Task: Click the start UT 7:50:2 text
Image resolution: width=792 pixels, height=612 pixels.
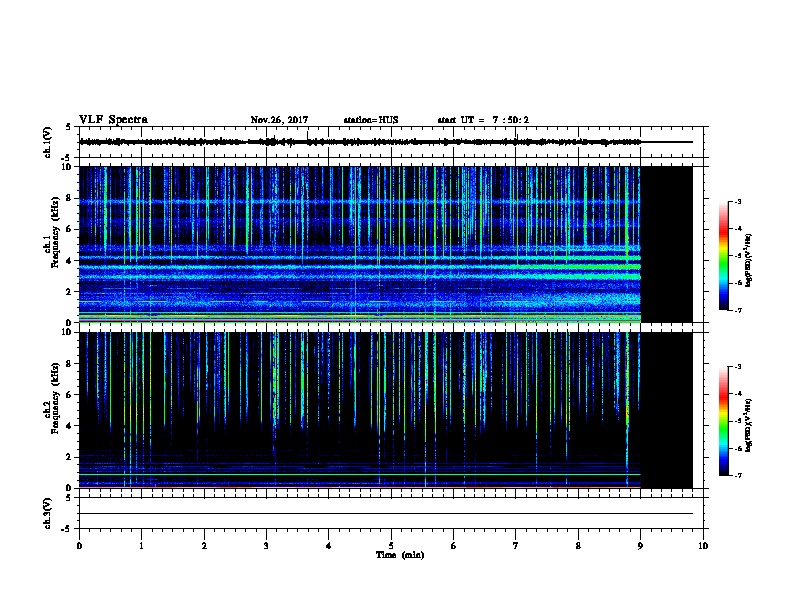Action: point(483,120)
